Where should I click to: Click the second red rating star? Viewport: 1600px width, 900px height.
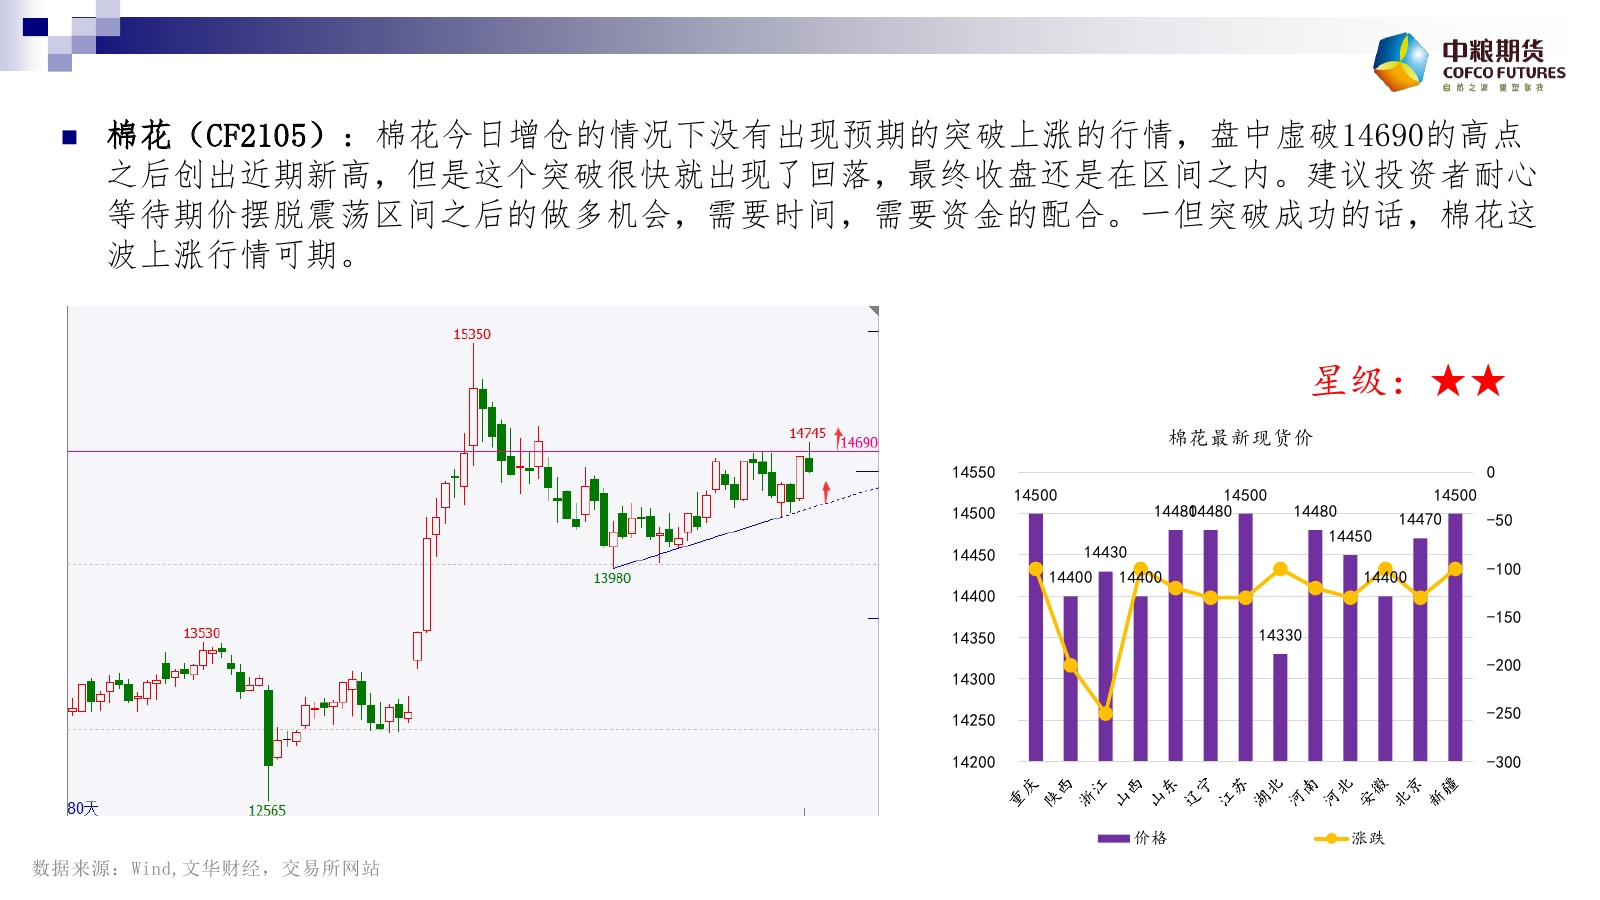click(x=1488, y=381)
